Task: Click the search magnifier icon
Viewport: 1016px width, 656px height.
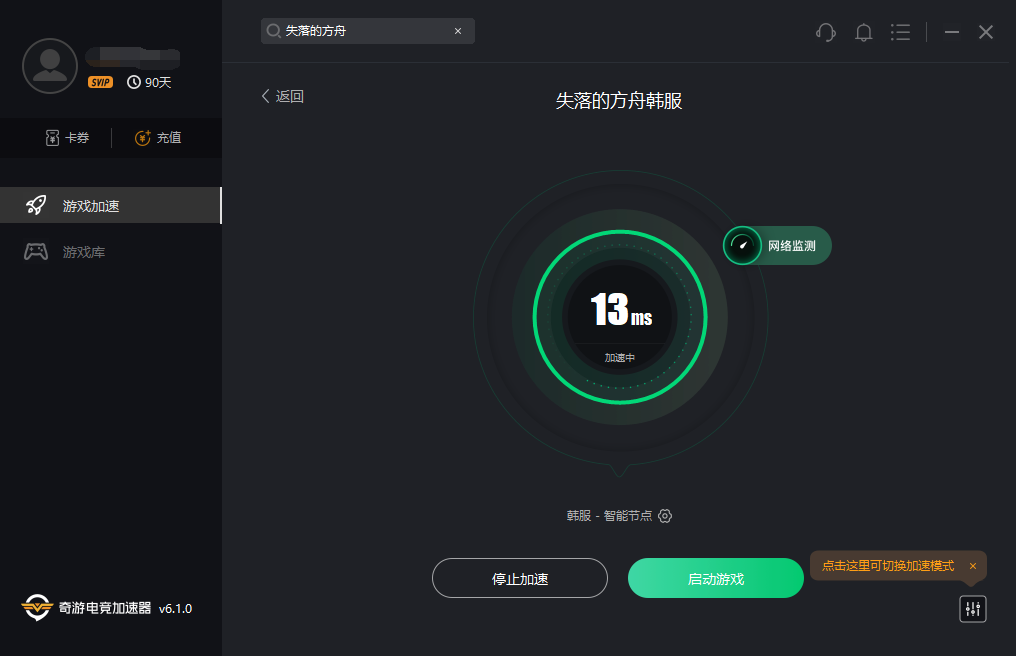Action: tap(273, 31)
